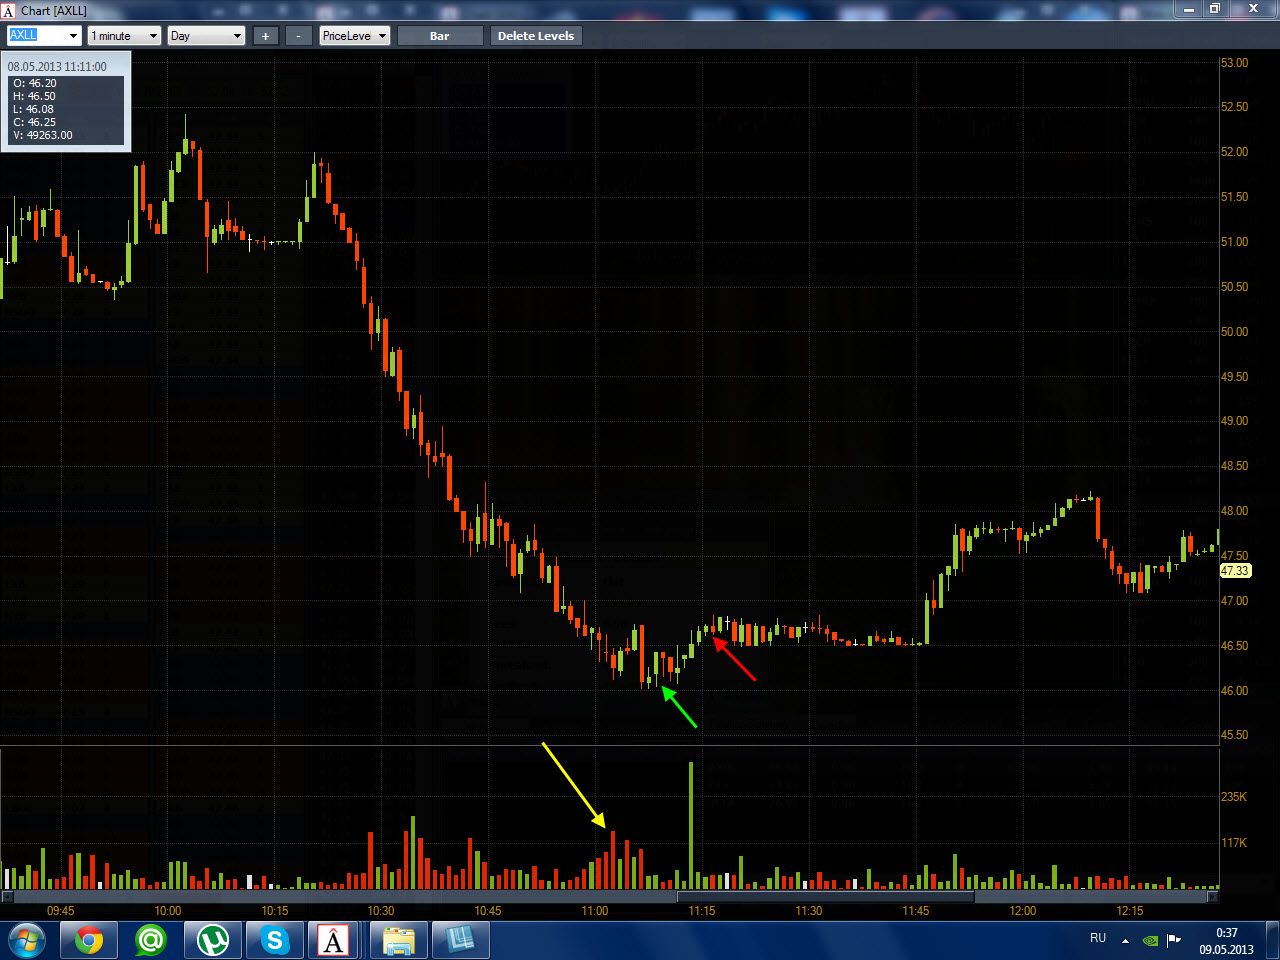This screenshot has width=1280, height=960.
Task: Open the Windows Start button
Action: pyautogui.click(x=25, y=940)
